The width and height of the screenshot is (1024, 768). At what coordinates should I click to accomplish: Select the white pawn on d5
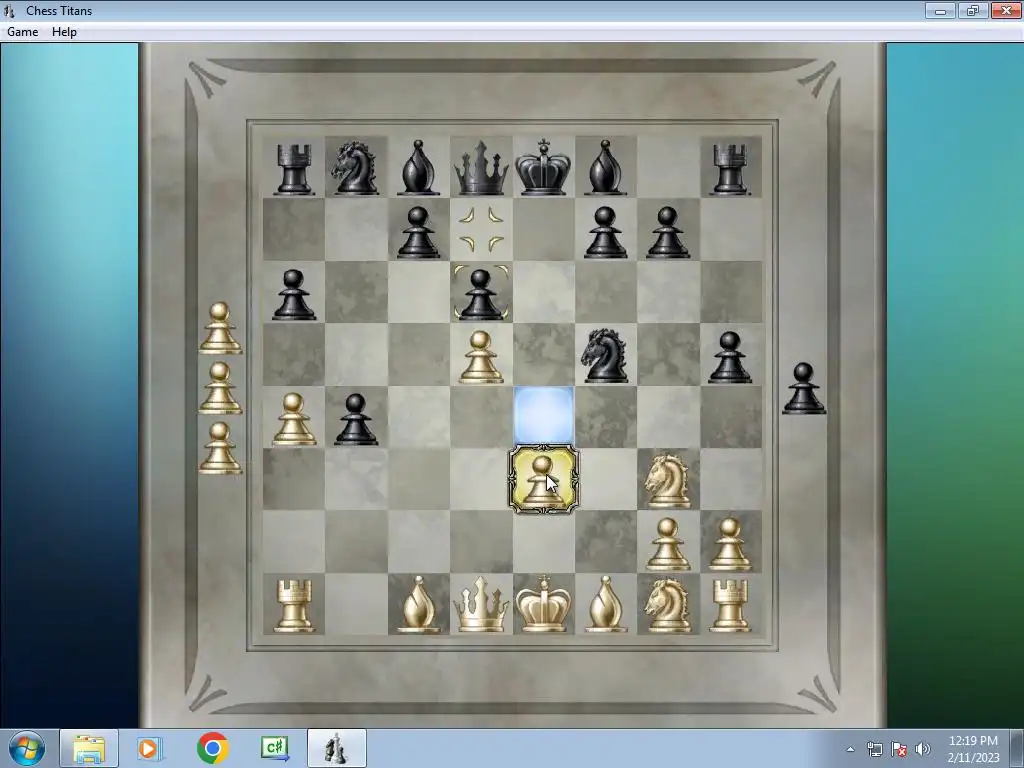pos(481,357)
